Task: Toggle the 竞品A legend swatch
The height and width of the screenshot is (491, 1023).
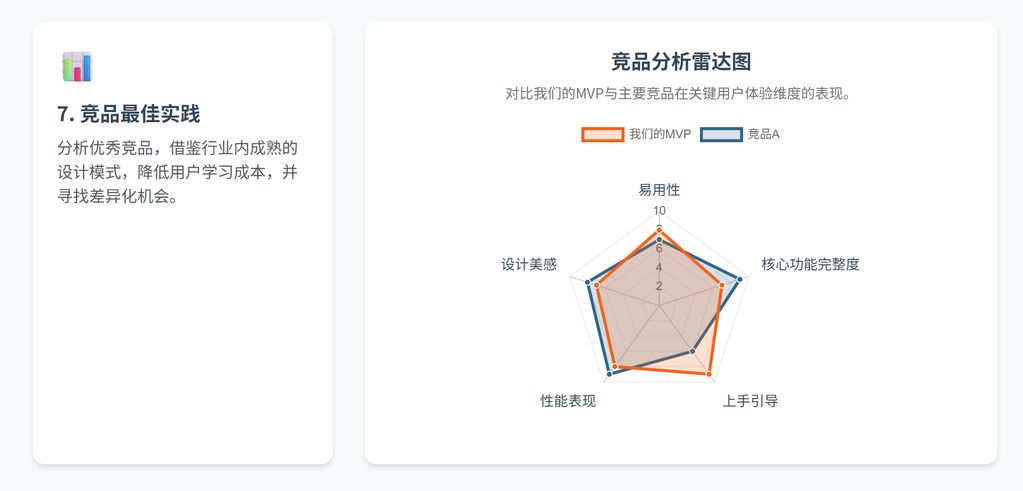Action: coord(721,135)
